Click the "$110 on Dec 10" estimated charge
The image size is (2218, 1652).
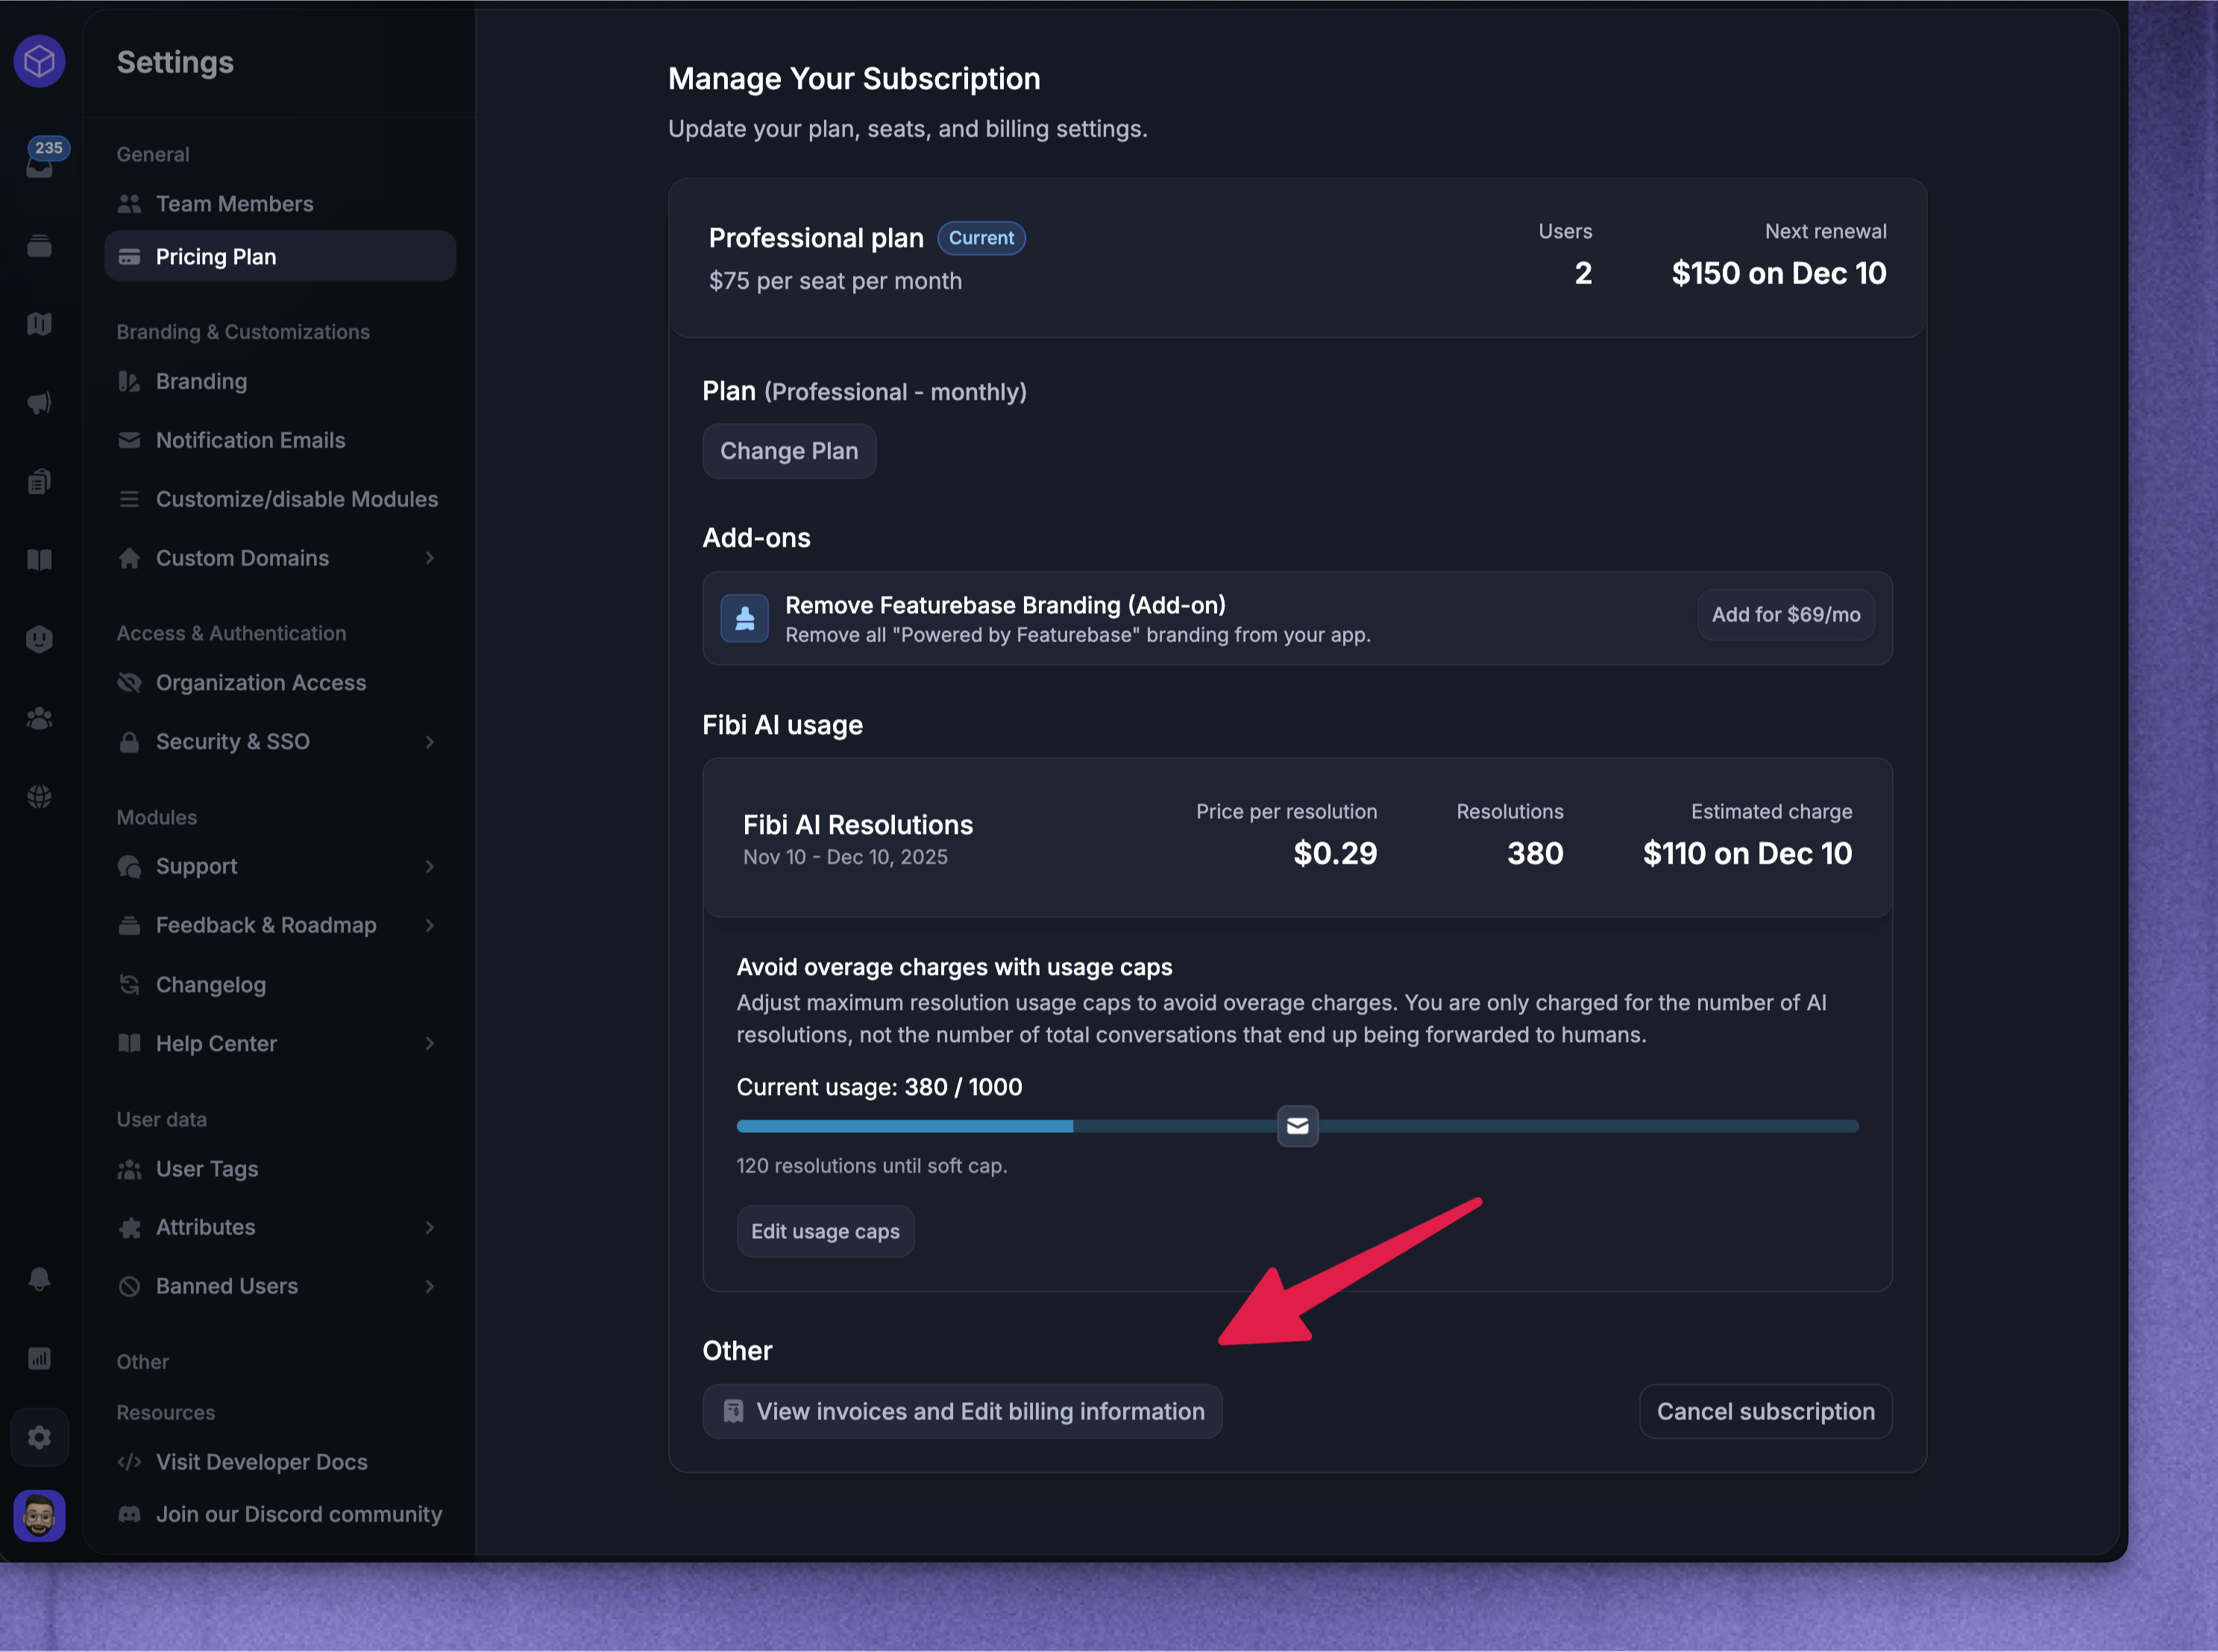[1747, 853]
